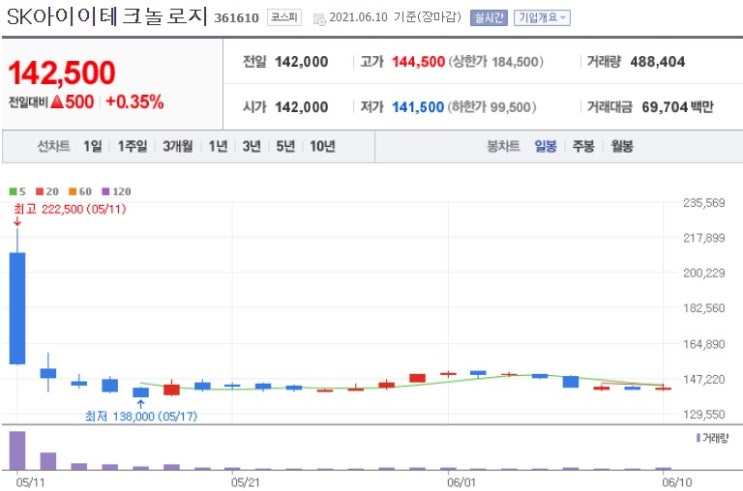The width and height of the screenshot is (743, 491).
Task: Click the large blue 05/11 candlestick
Action: pyautogui.click(x=18, y=308)
